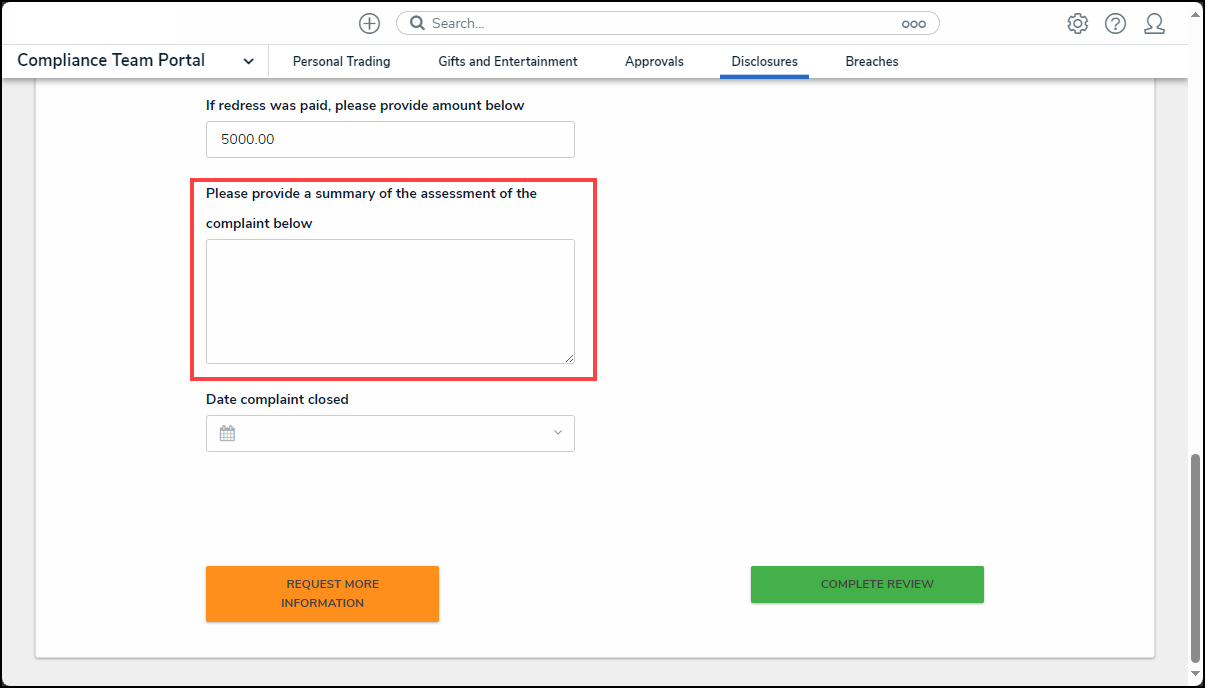Switch to the Personal Trading tab
1205x688 pixels.
pos(341,61)
